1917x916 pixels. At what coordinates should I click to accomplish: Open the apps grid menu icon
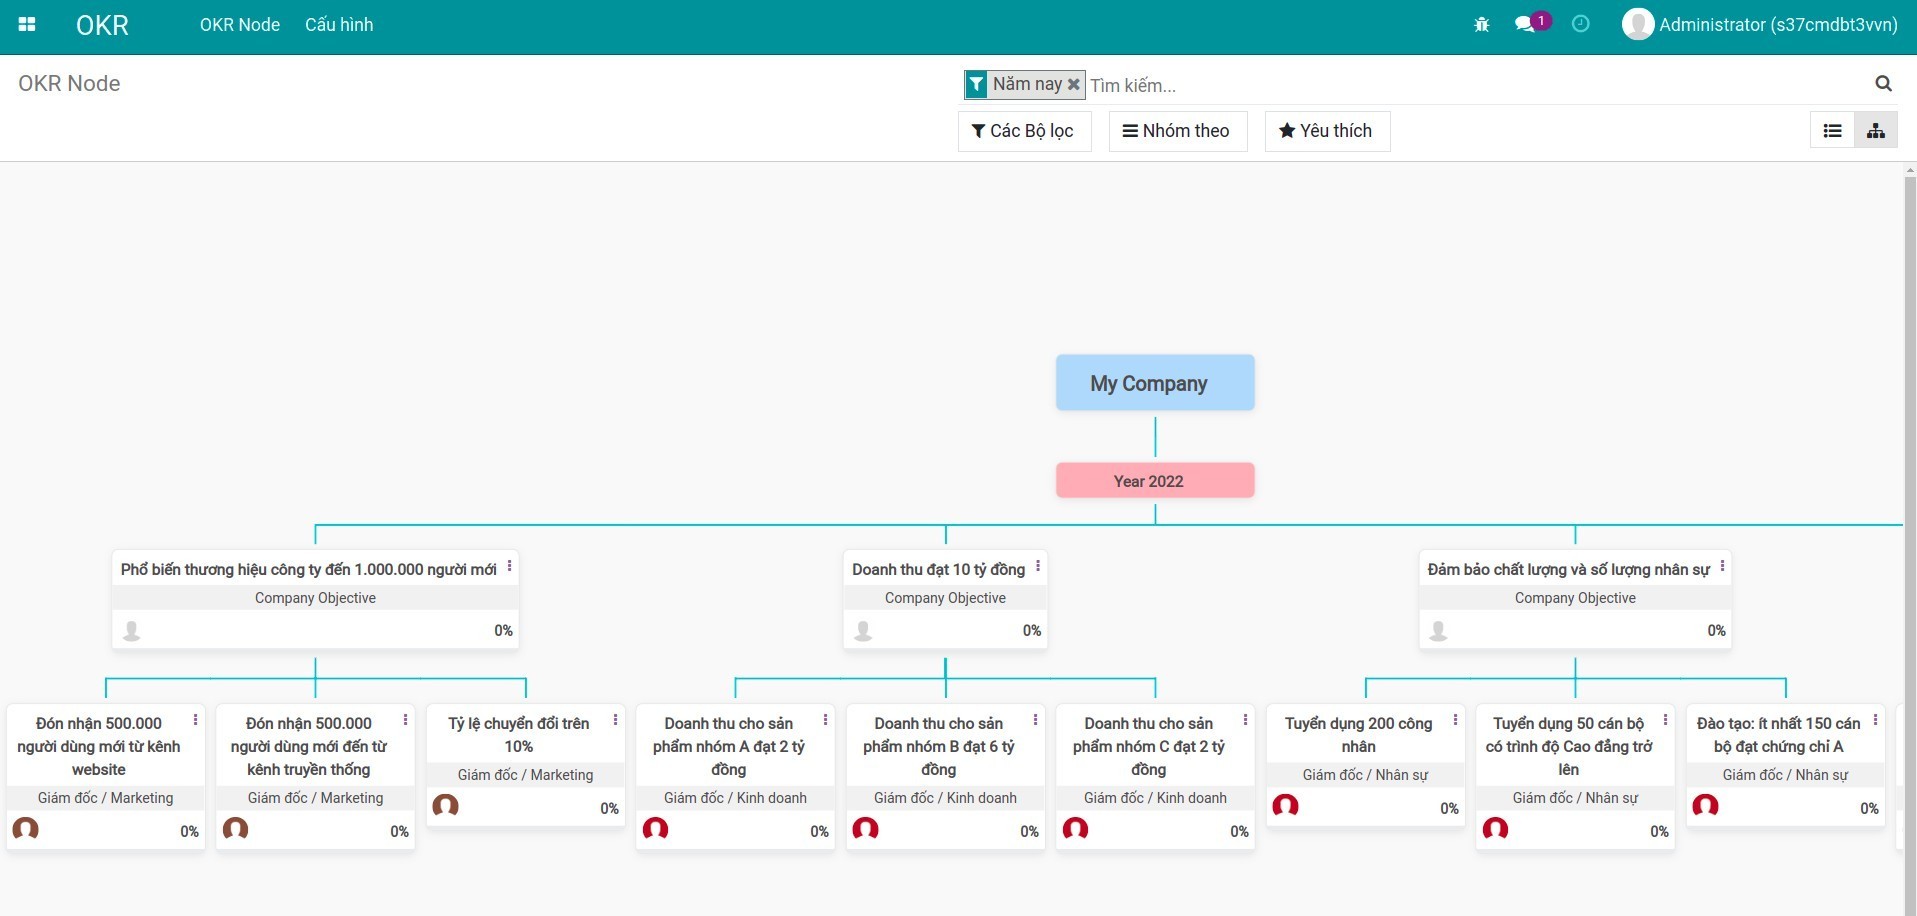(x=27, y=25)
